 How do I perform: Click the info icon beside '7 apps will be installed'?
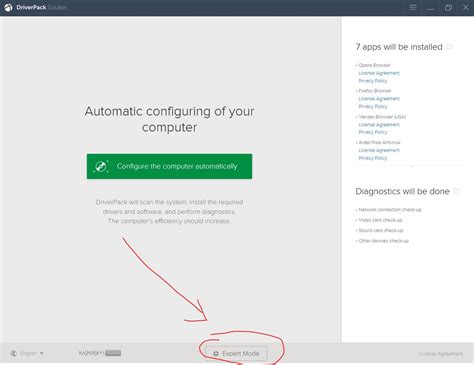(449, 47)
